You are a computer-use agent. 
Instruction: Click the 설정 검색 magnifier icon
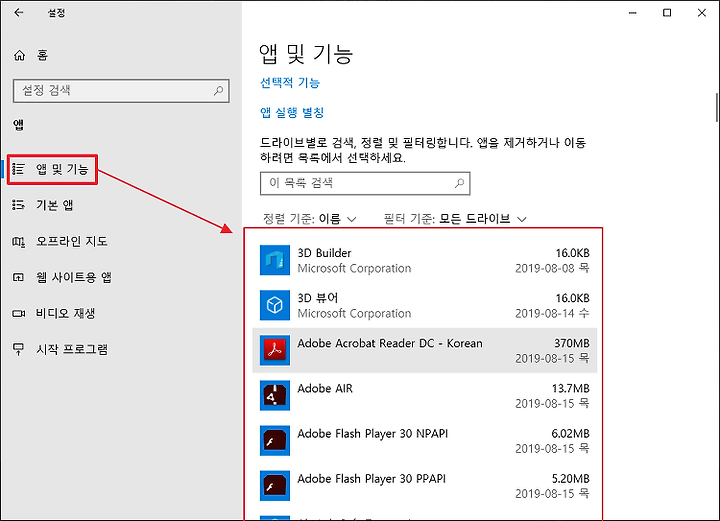(x=219, y=90)
